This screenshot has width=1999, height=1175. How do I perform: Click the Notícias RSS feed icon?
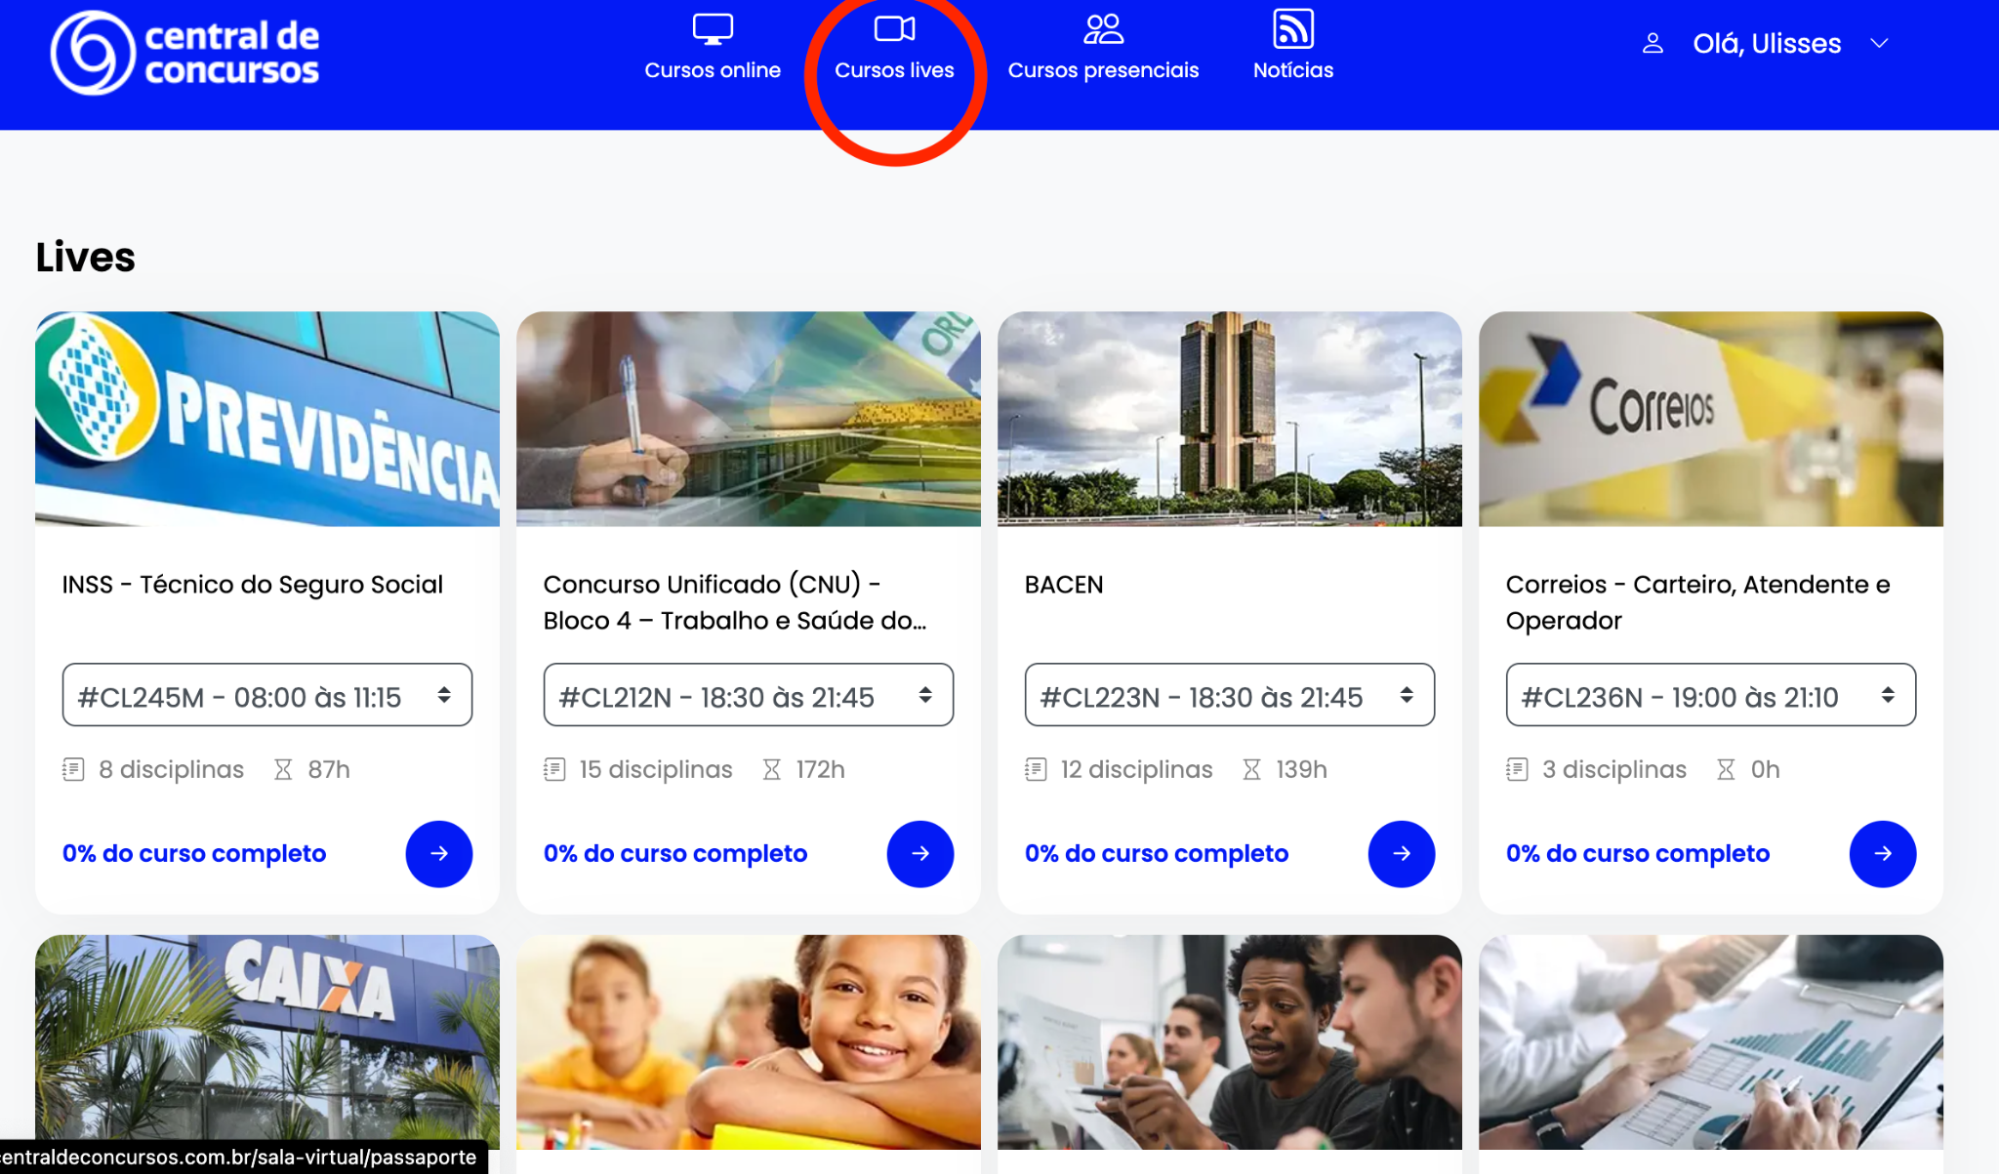pos(1292,29)
